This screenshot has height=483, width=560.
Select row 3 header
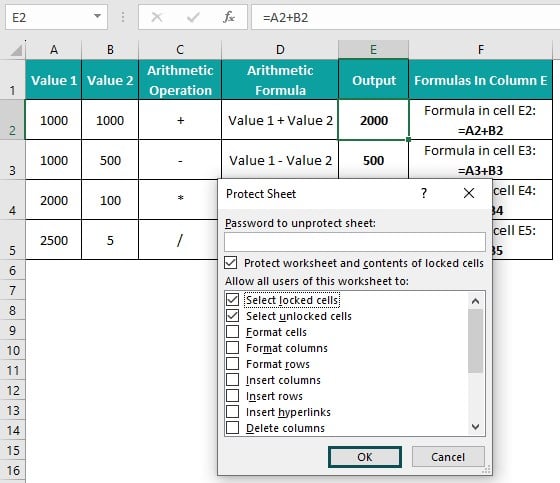click(x=12, y=160)
